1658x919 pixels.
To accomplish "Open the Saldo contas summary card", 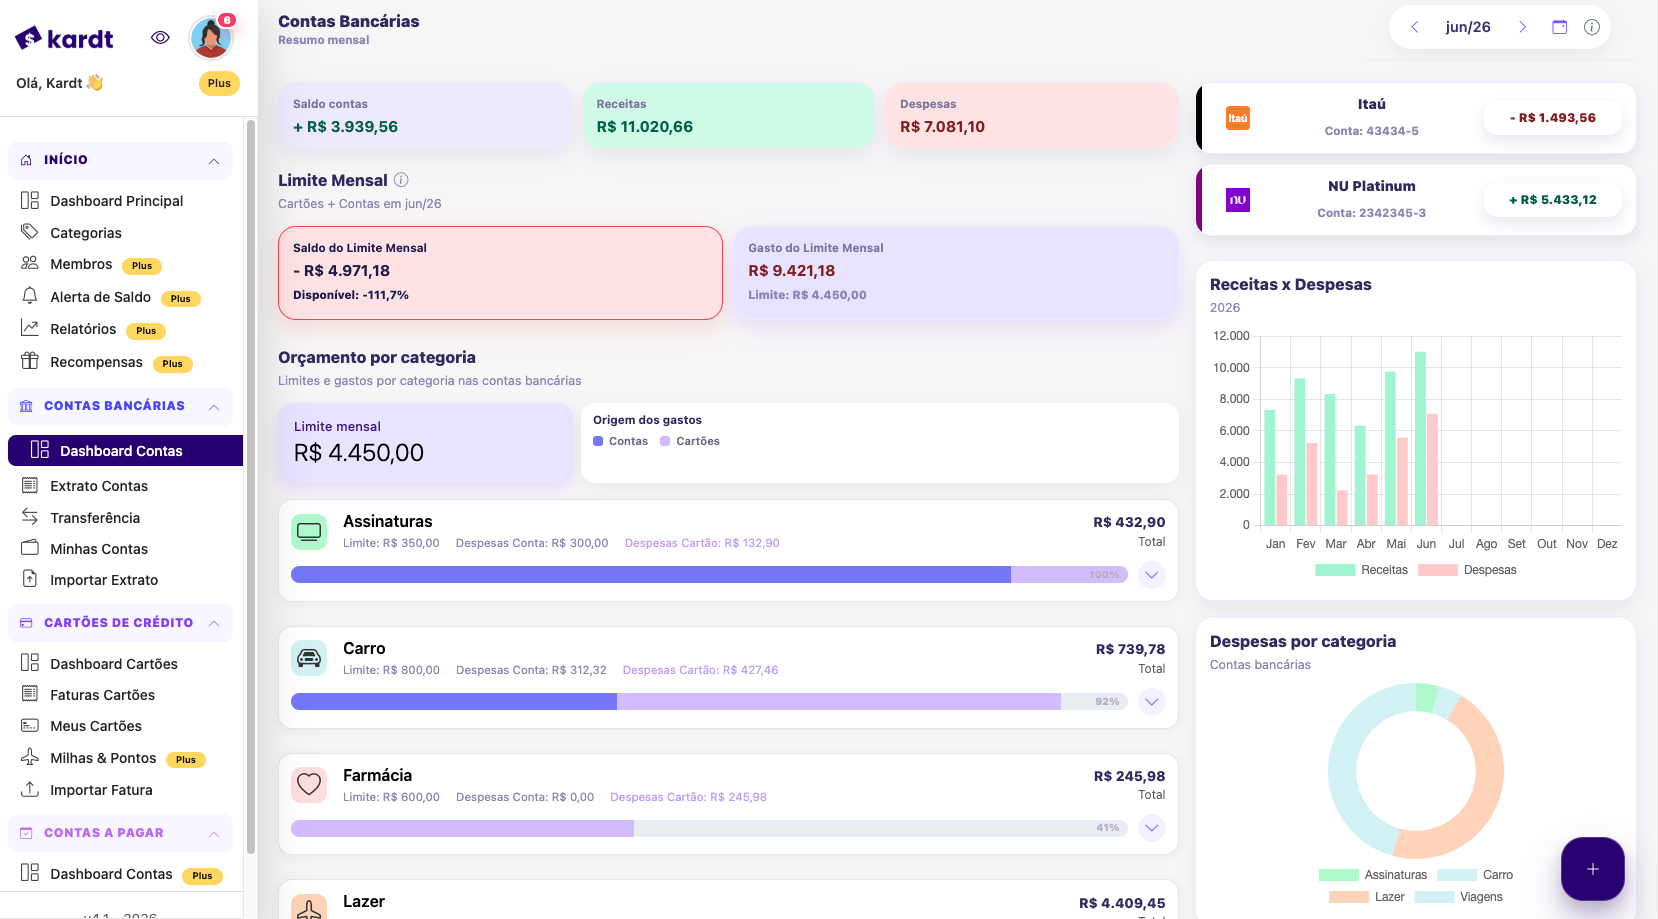I will pos(425,116).
